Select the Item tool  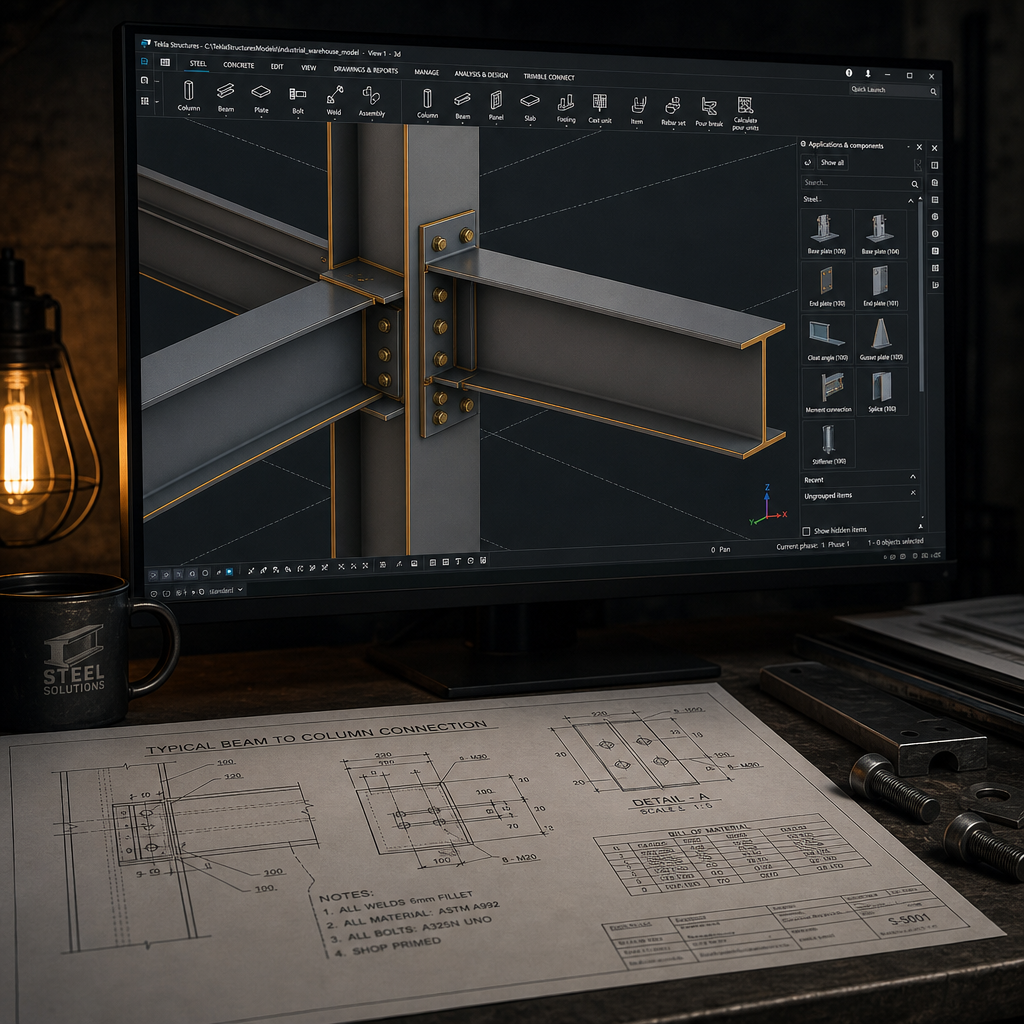click(637, 110)
